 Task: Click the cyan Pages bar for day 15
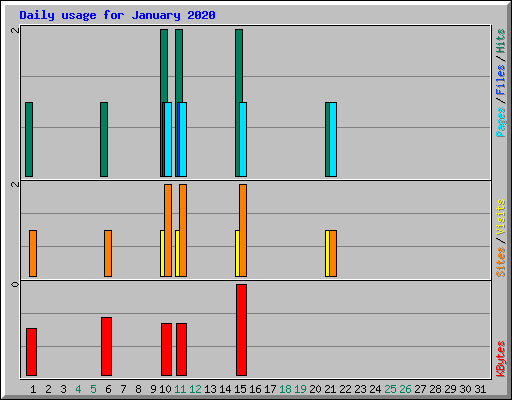tap(243, 139)
